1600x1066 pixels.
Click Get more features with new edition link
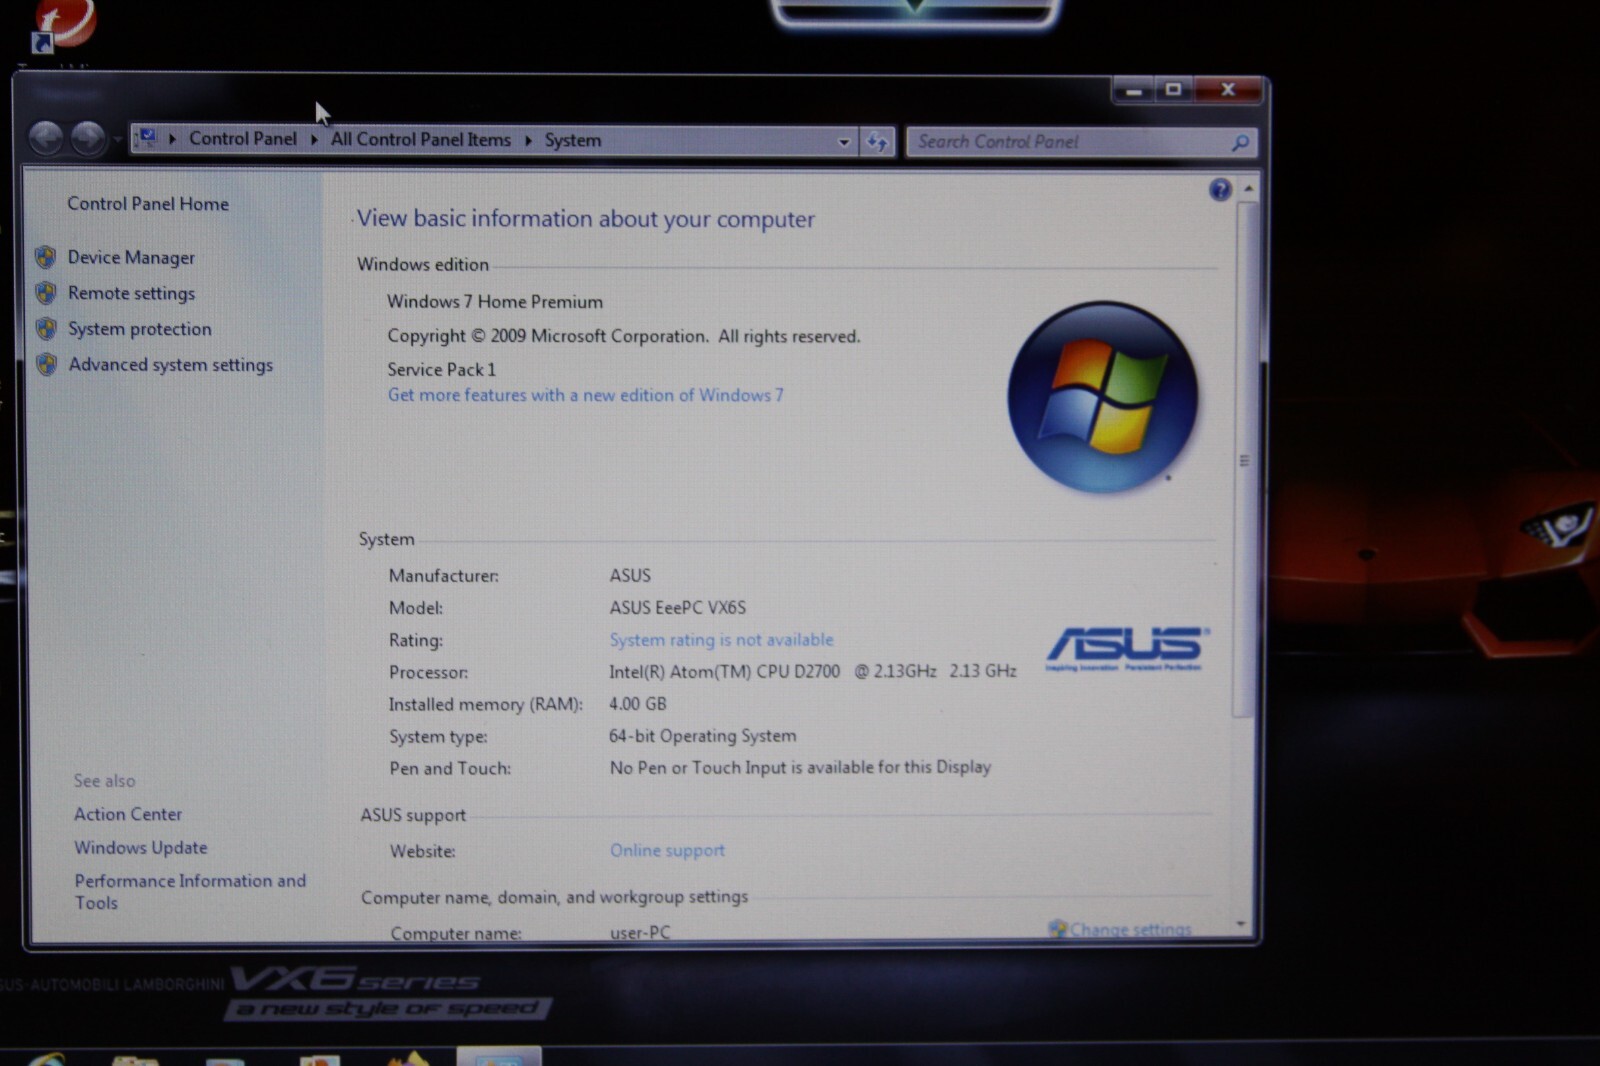coord(586,395)
